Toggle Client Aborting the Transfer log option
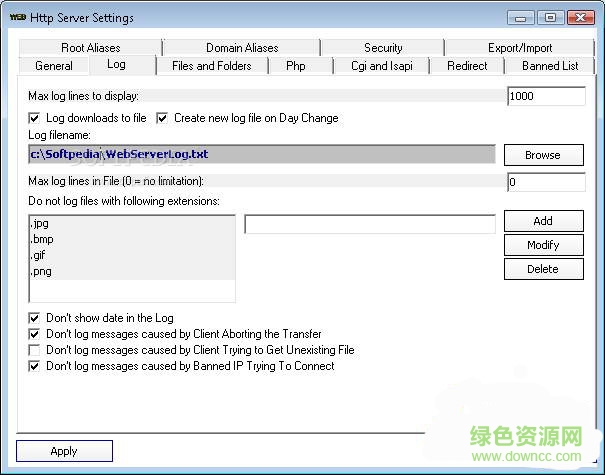605x475 pixels. pos(35,334)
